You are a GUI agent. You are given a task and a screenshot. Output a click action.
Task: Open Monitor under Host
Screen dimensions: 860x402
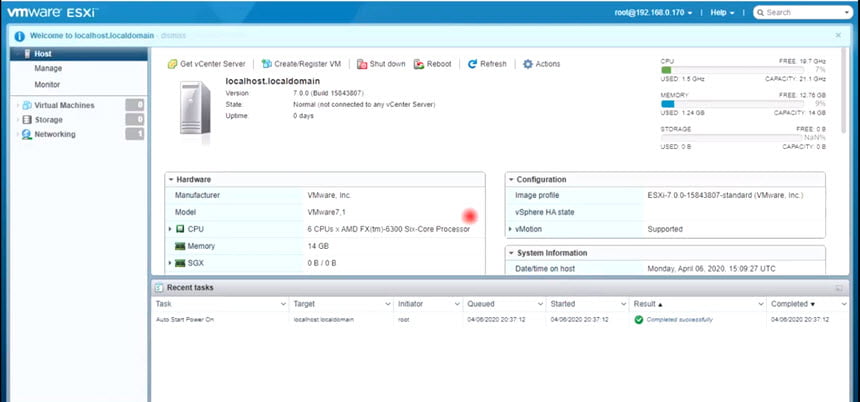click(47, 85)
